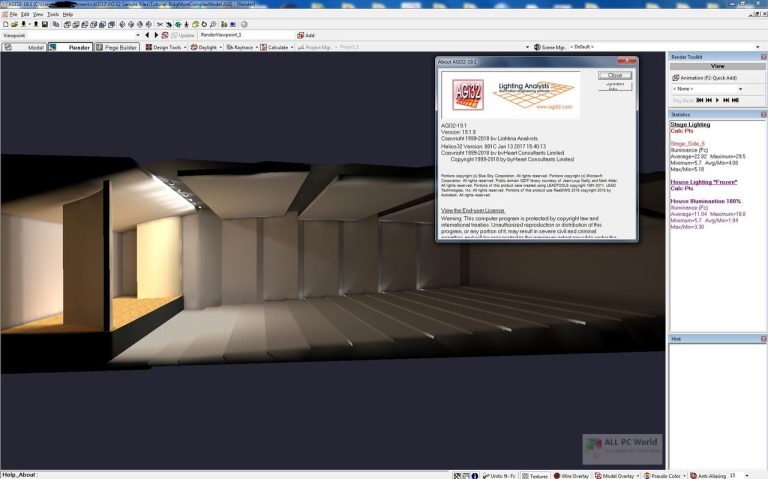The height and width of the screenshot is (479, 768).
Task: Click the Save (floppy disk) icon
Action: click(x=45, y=24)
